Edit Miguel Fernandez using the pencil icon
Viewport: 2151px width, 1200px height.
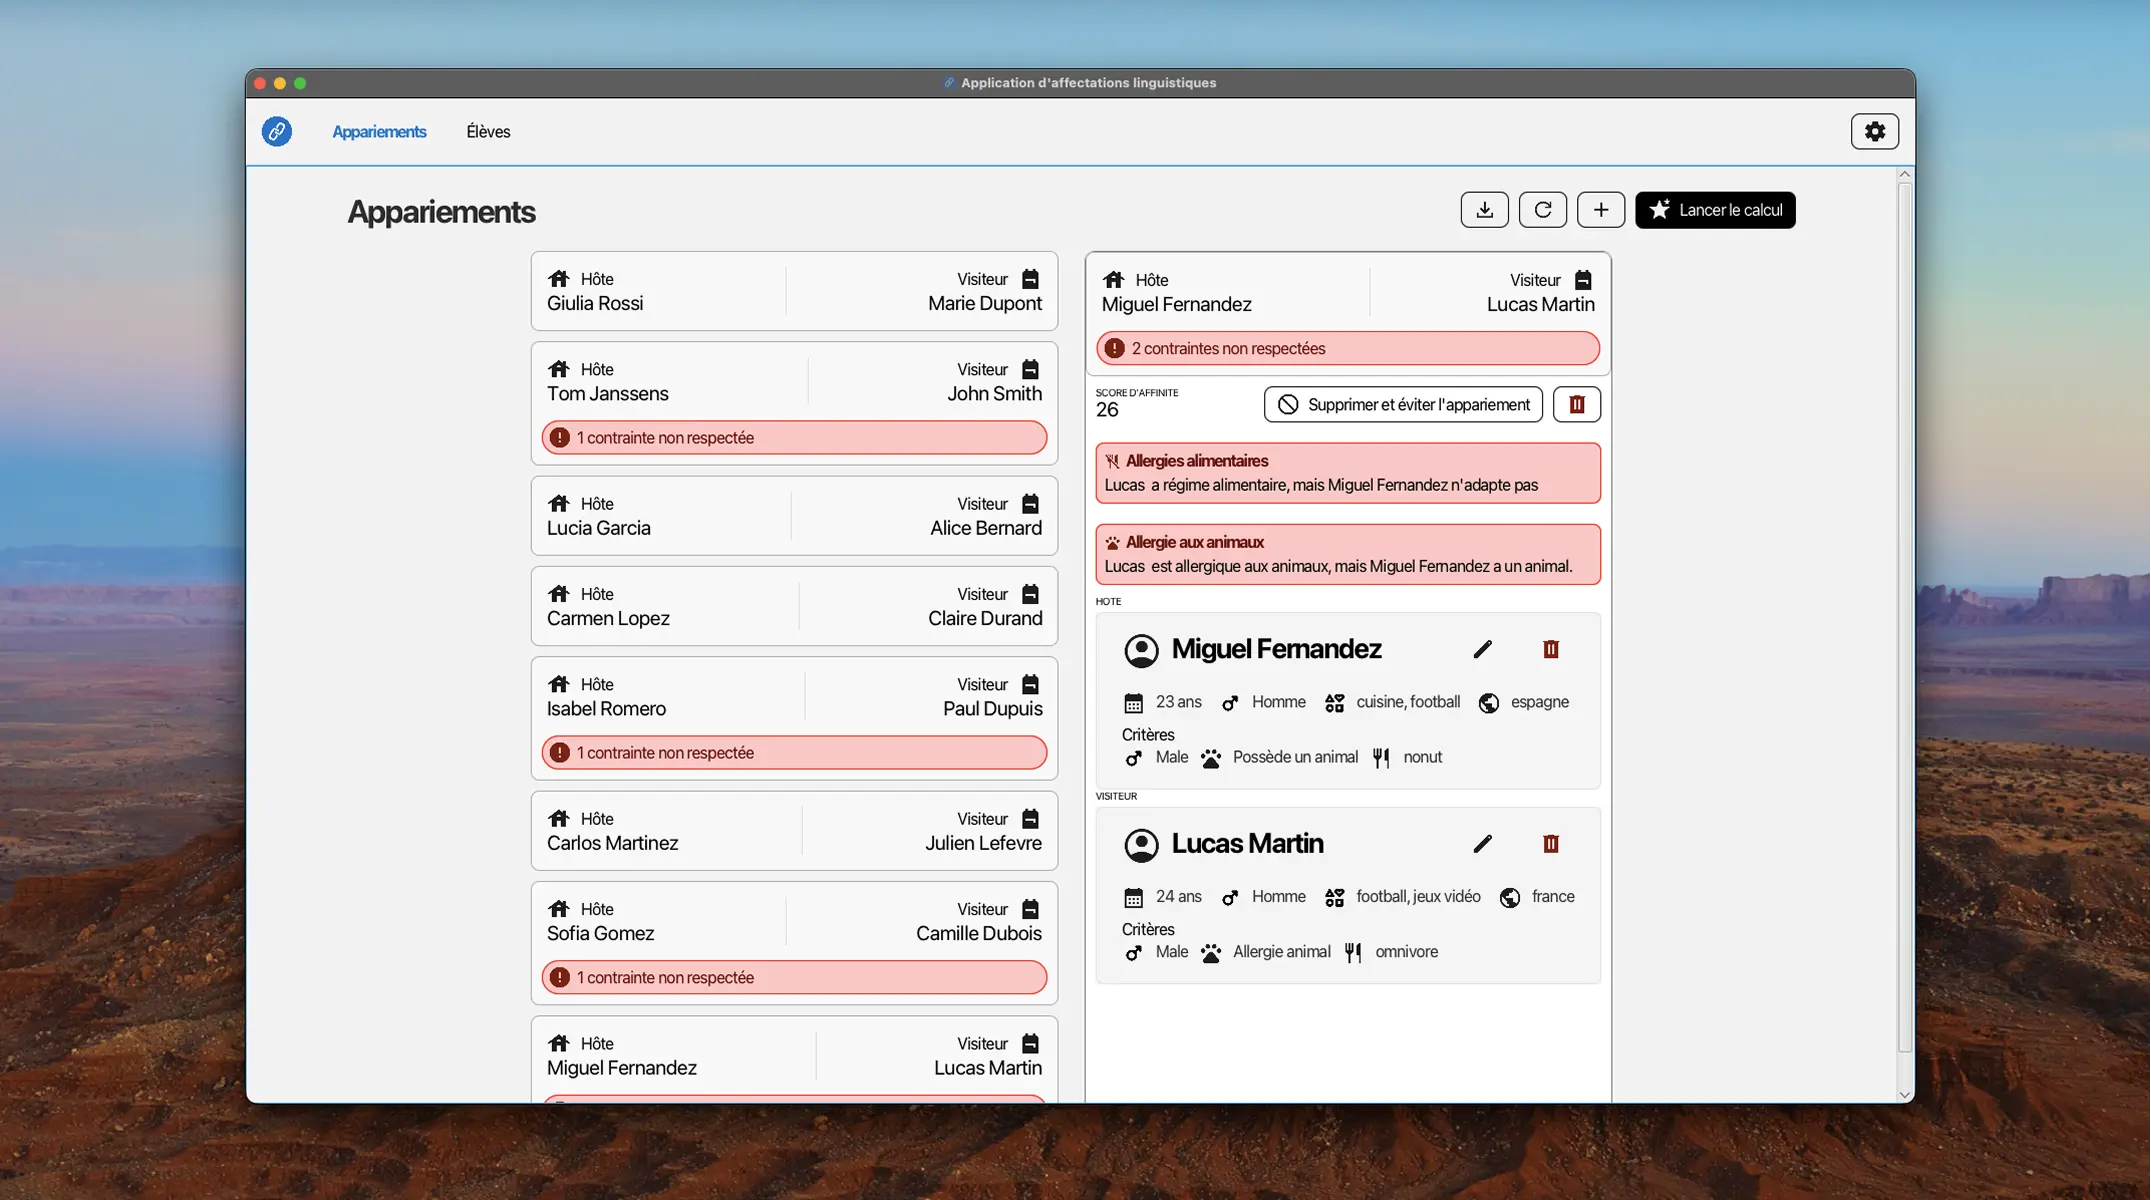coord(1483,649)
